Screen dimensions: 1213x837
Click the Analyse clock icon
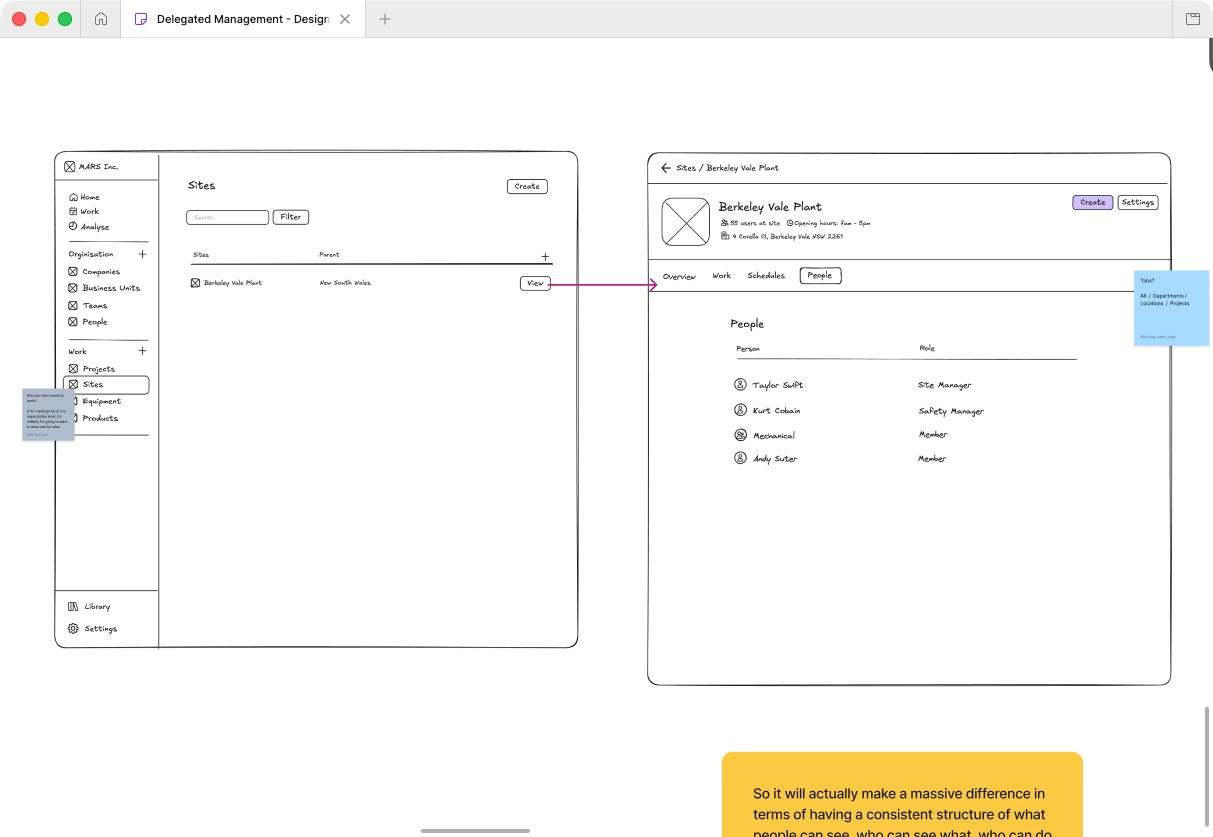coord(73,227)
